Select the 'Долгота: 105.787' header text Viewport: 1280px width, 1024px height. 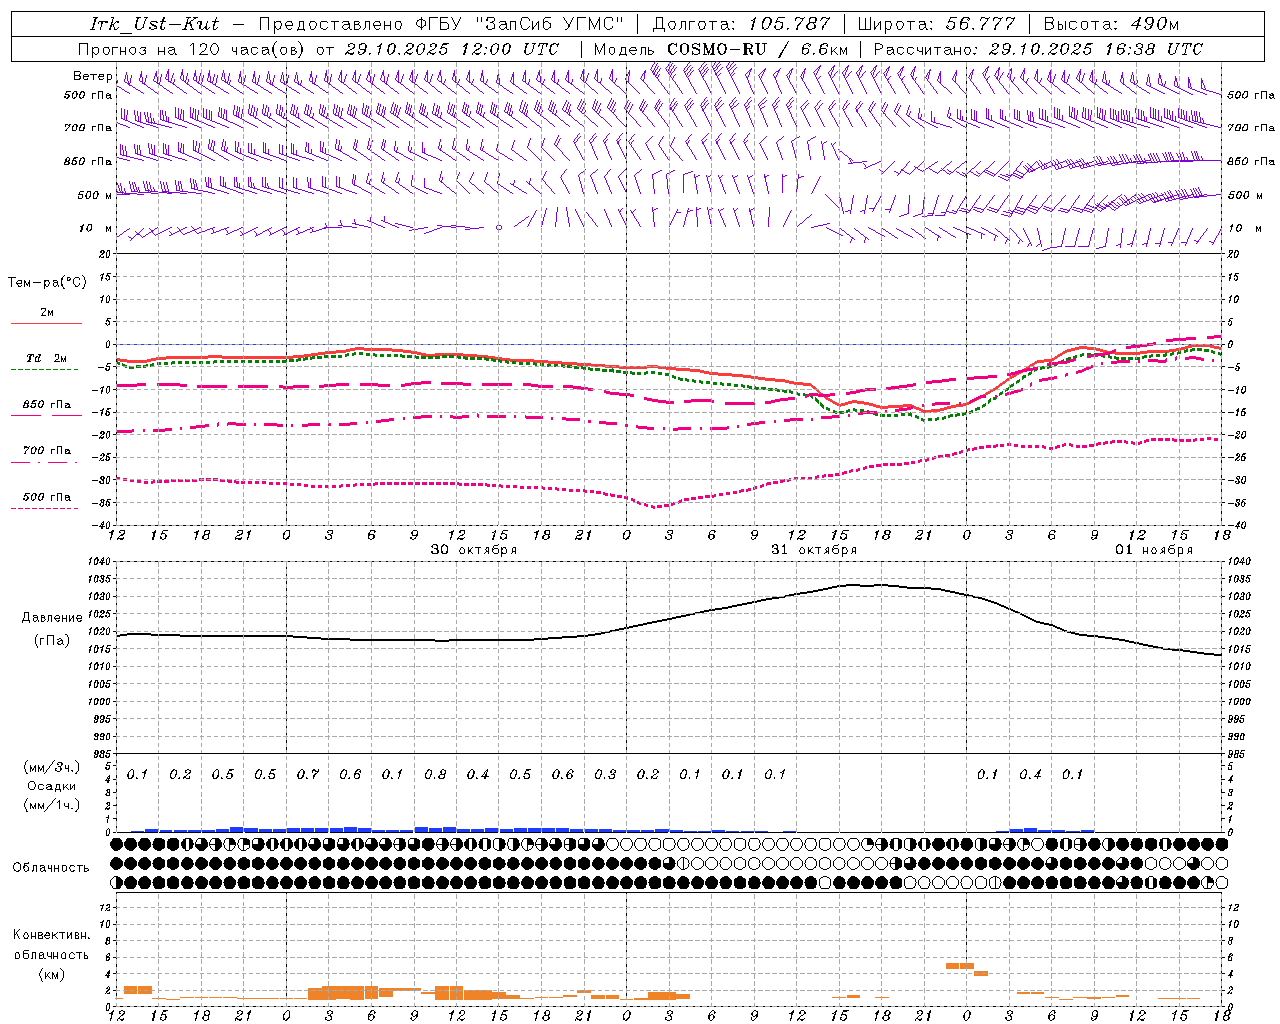pyautogui.click(x=741, y=24)
